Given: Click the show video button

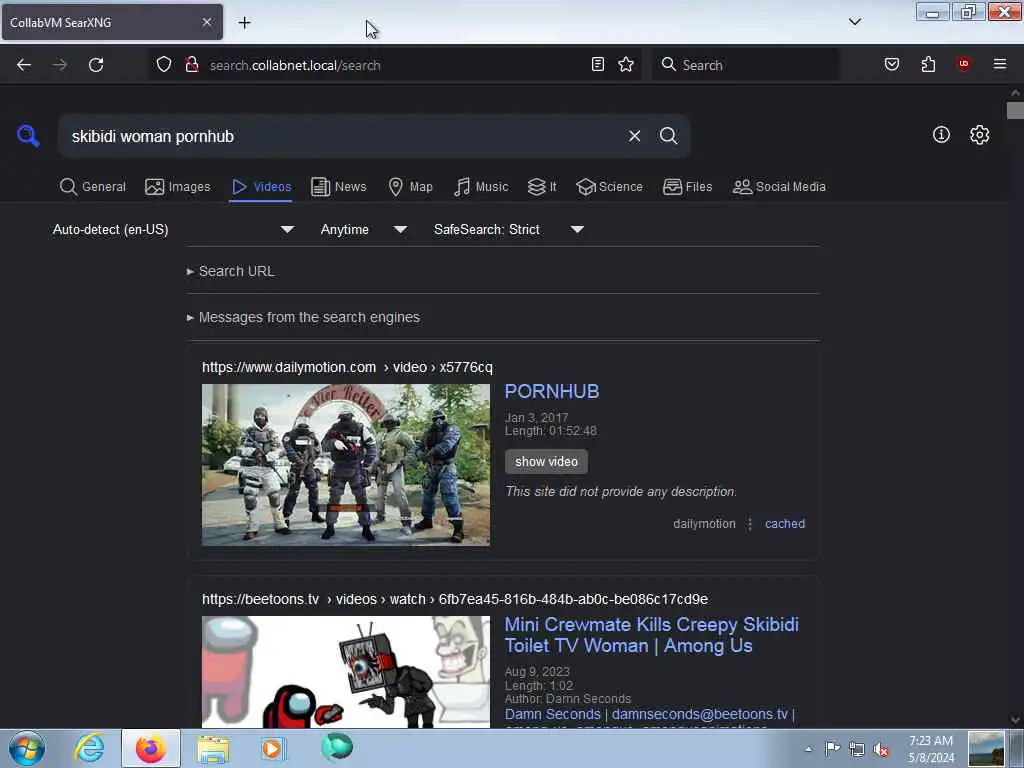Looking at the screenshot, I should [x=546, y=462].
